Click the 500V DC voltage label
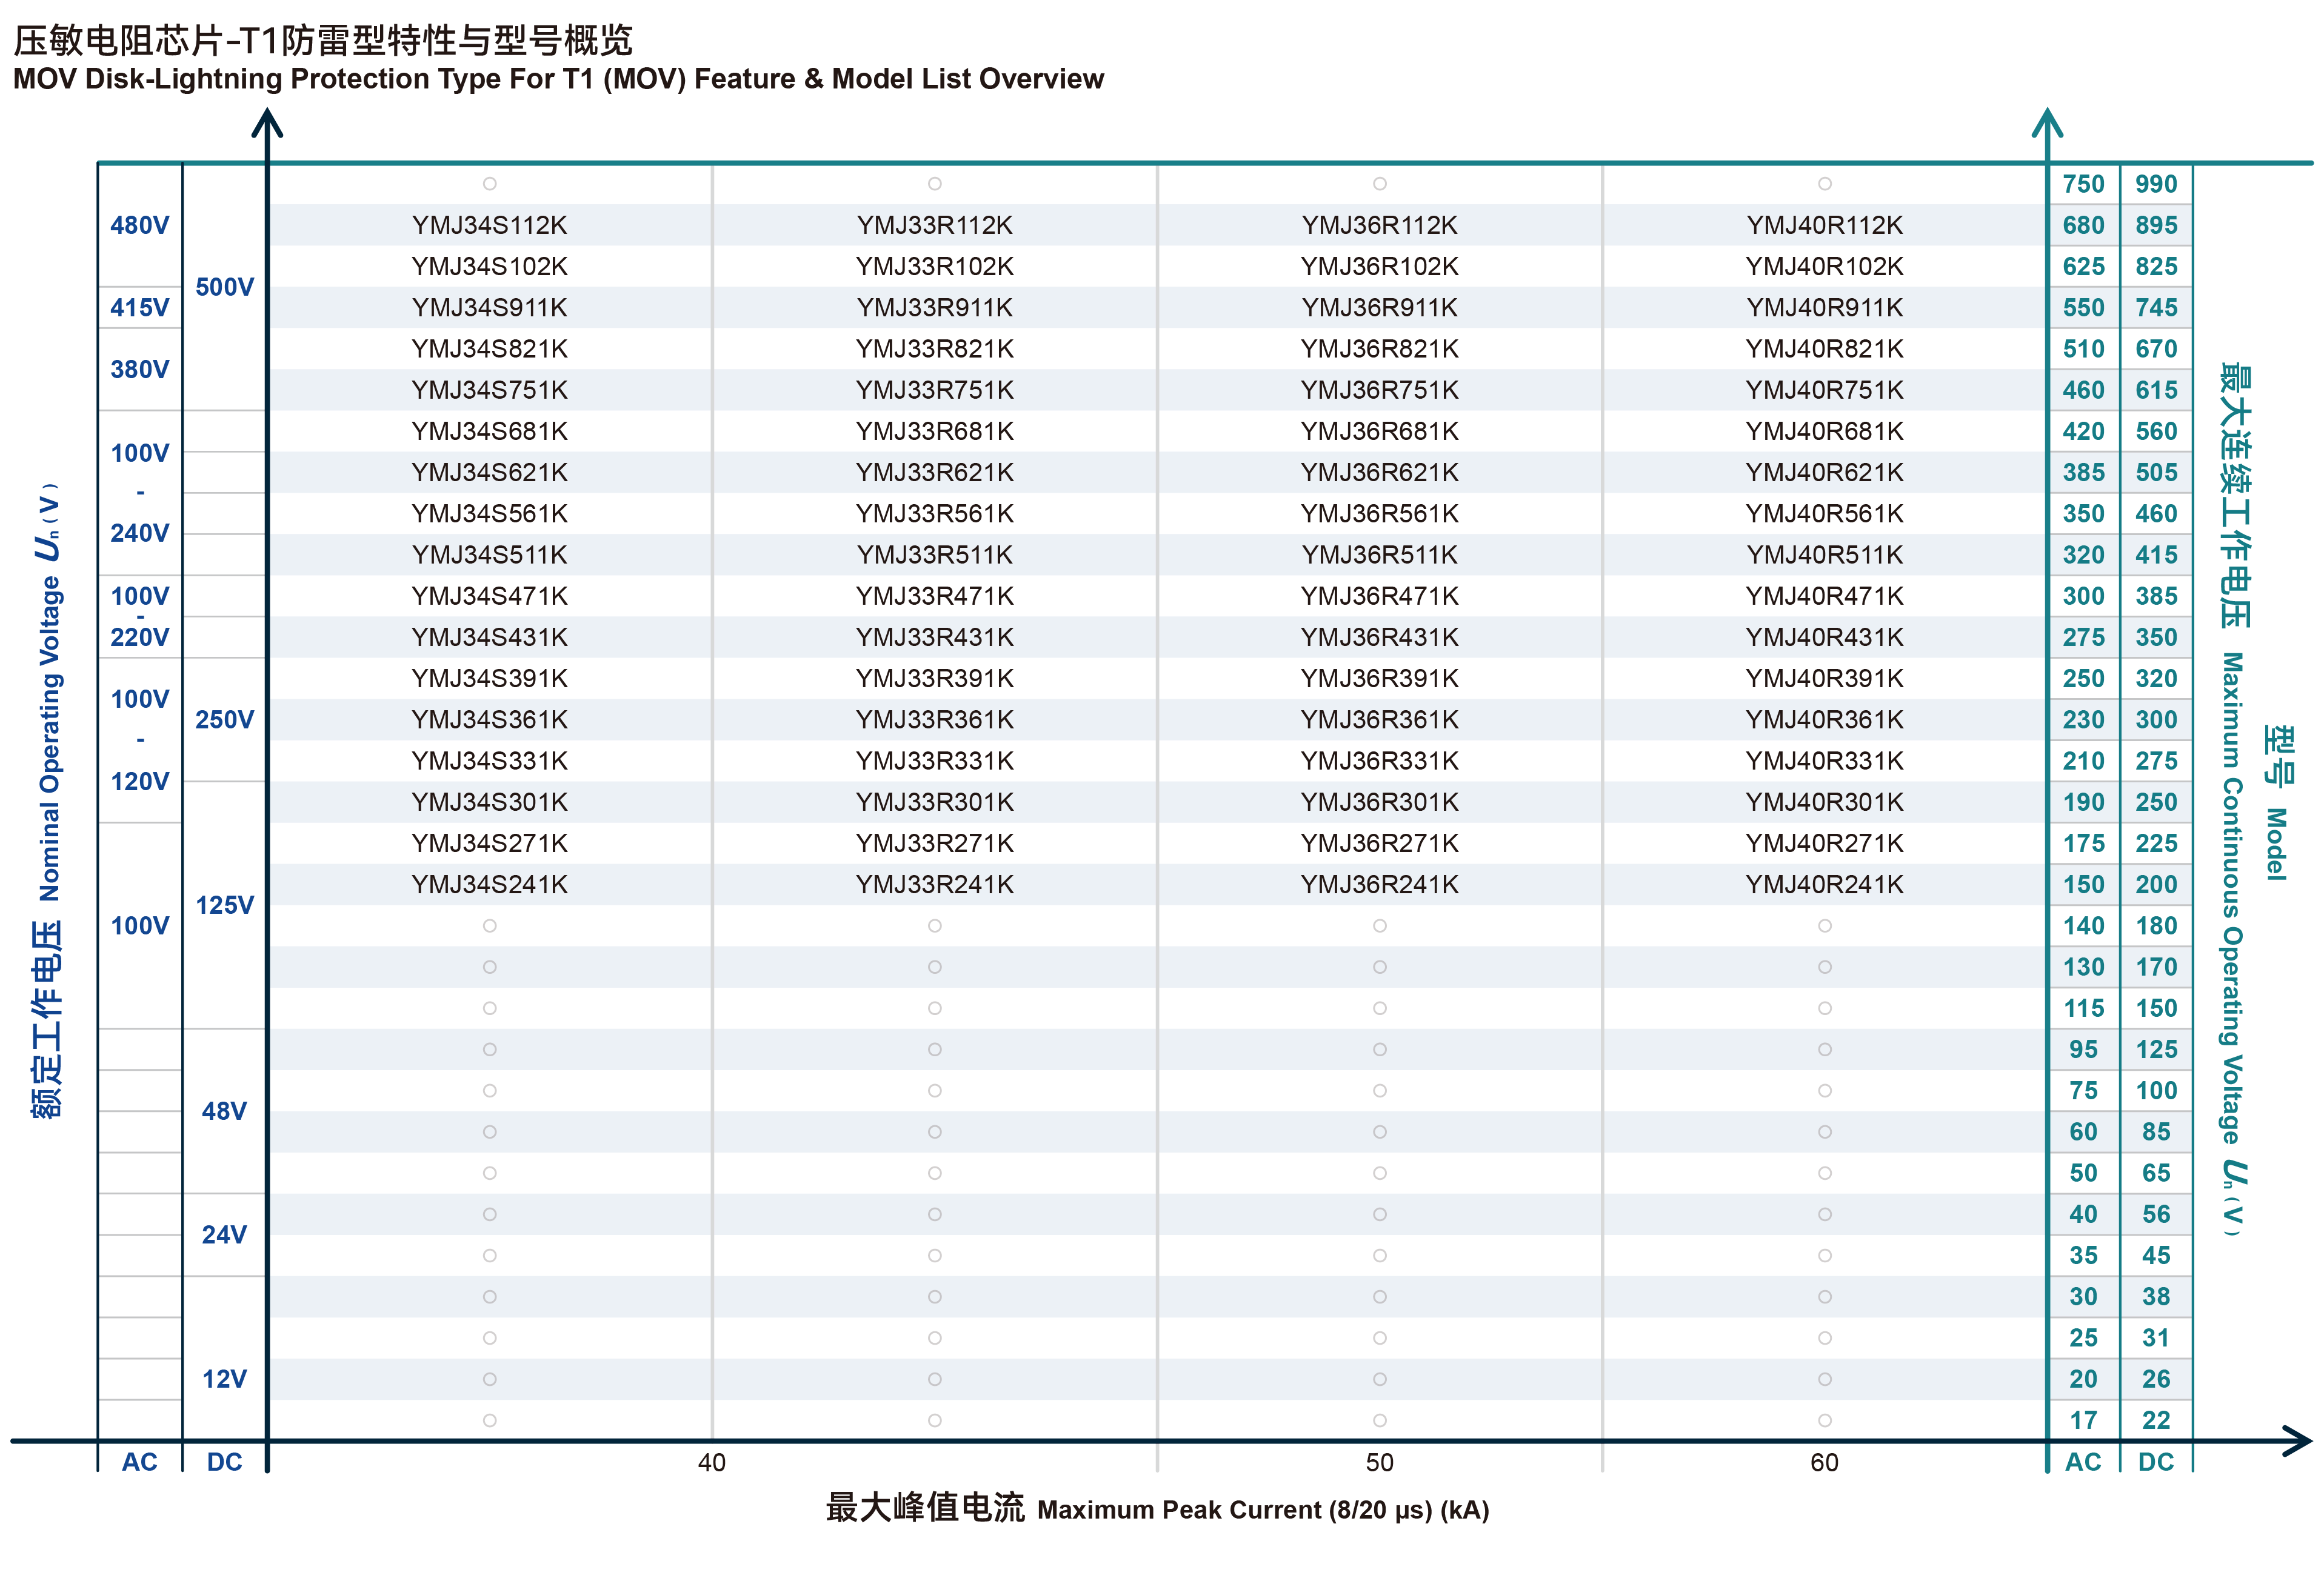The image size is (2324, 1581). click(x=224, y=287)
